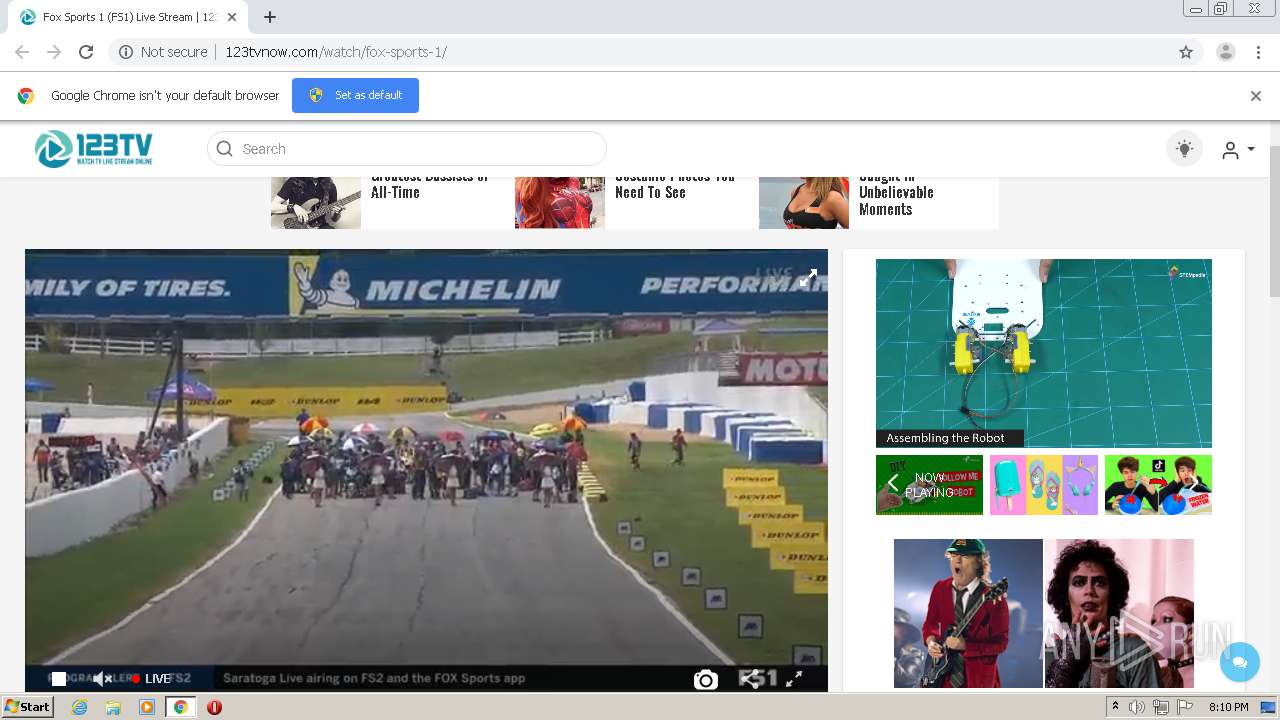Open File Explorer from taskbar

[113, 707]
